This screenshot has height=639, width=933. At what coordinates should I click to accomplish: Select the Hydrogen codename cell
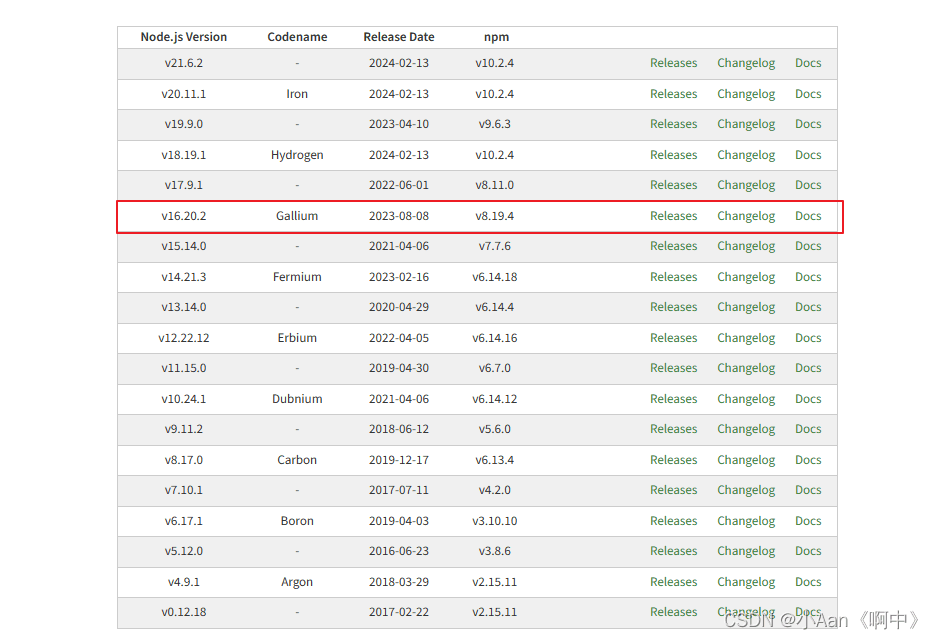[296, 155]
